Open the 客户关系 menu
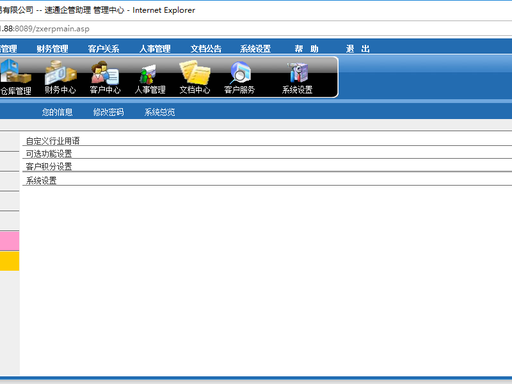This screenshot has height=384, width=512. coord(104,49)
